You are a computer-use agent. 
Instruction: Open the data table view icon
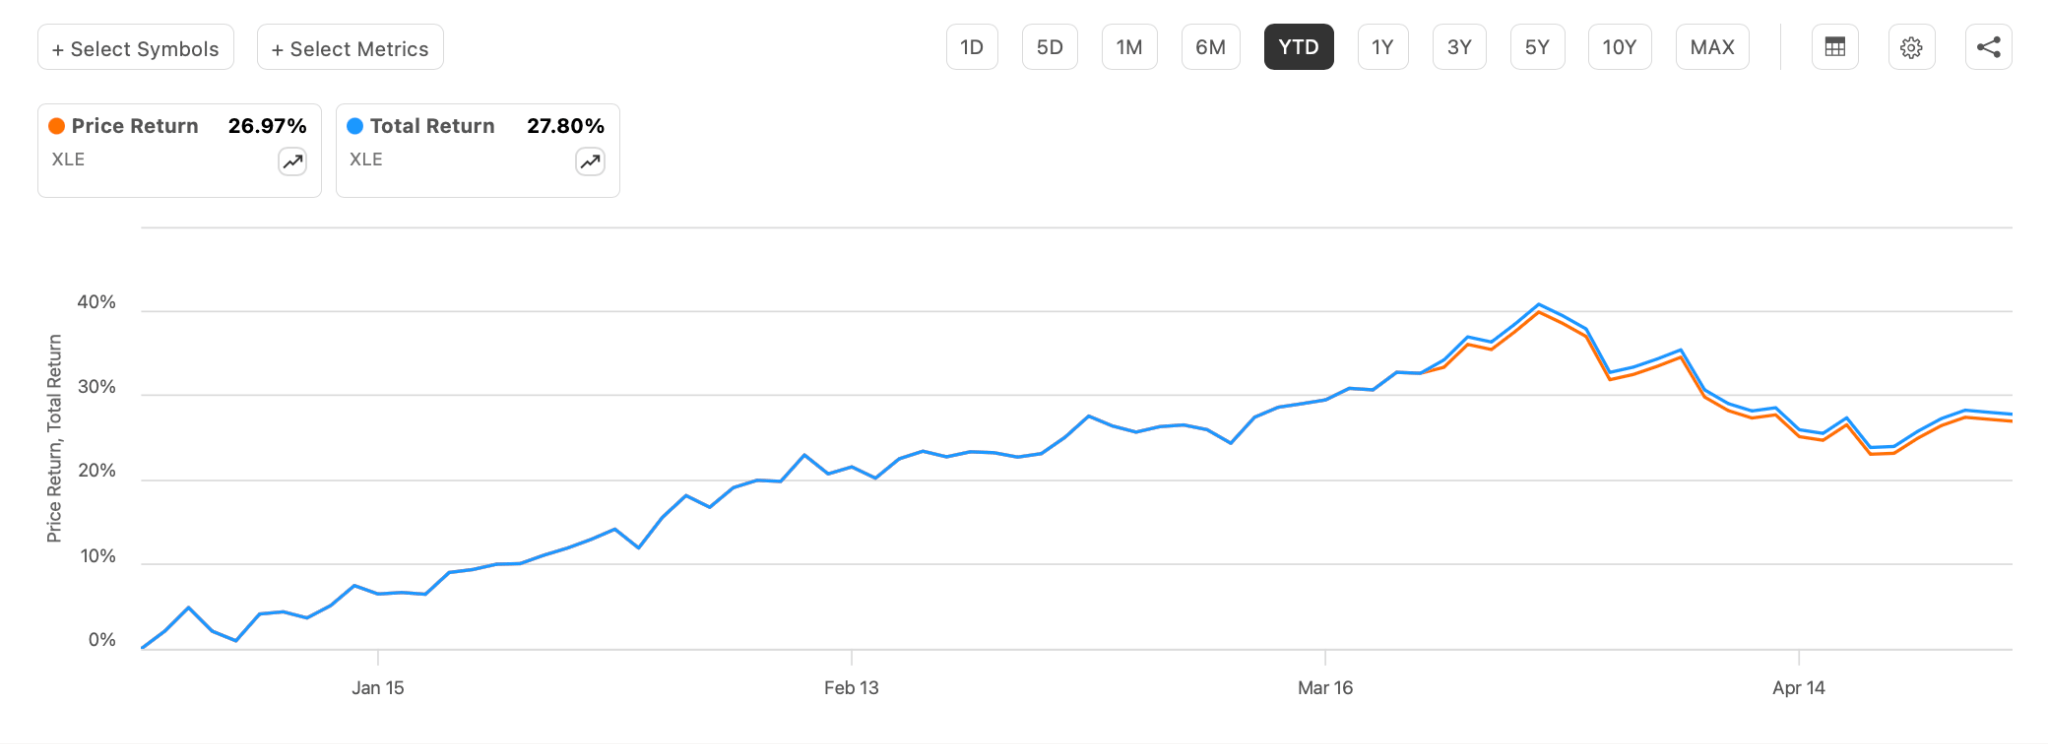[1835, 47]
